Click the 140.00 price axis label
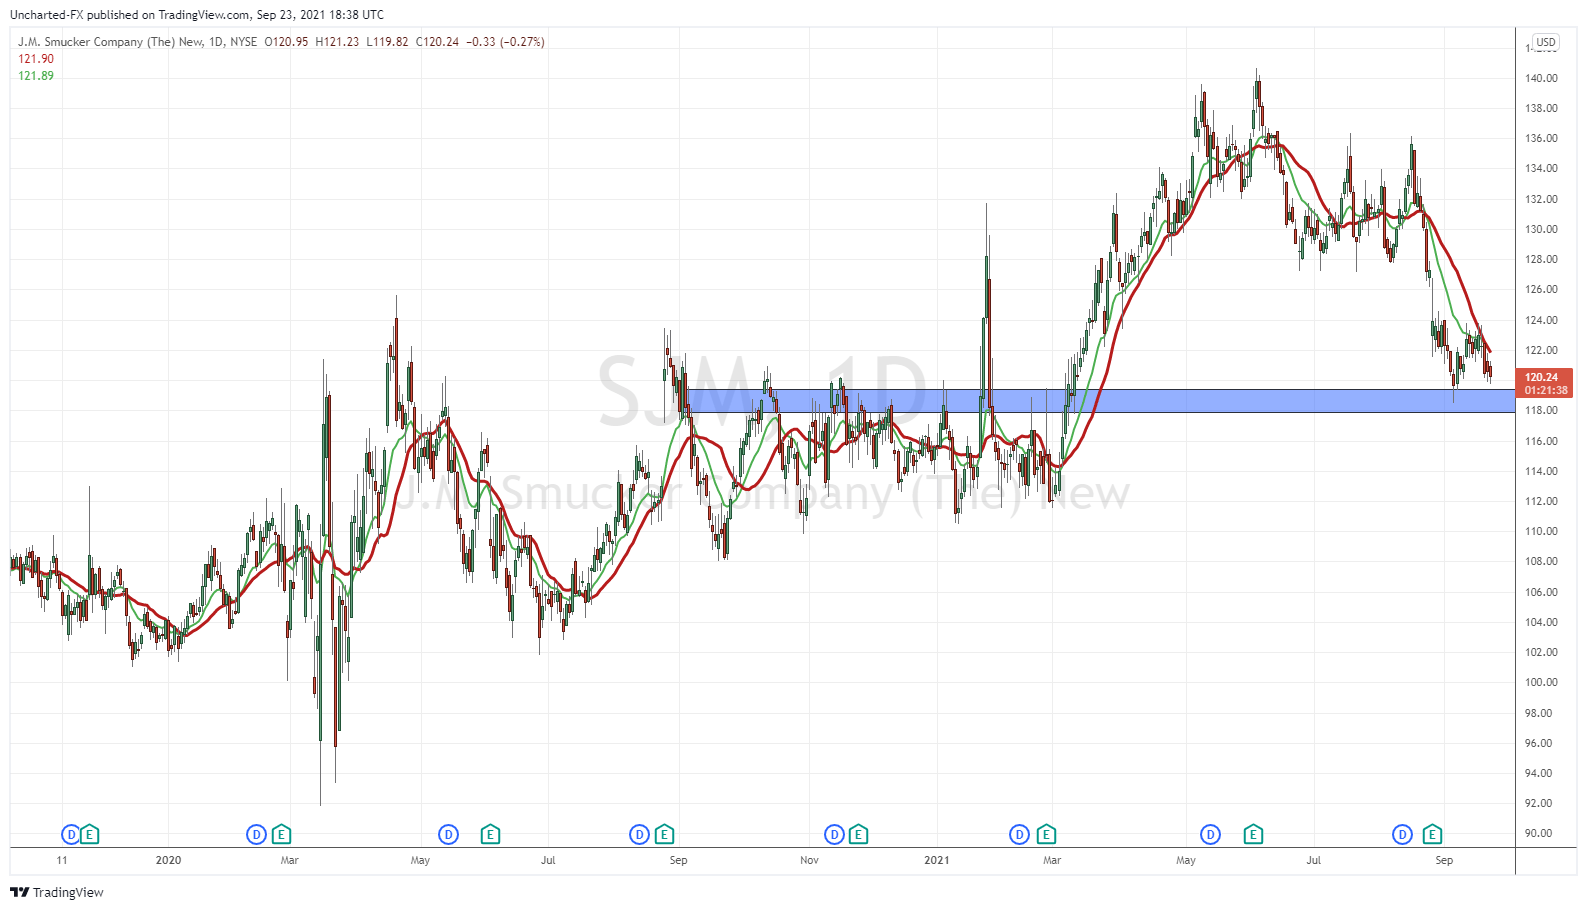 [1541, 78]
